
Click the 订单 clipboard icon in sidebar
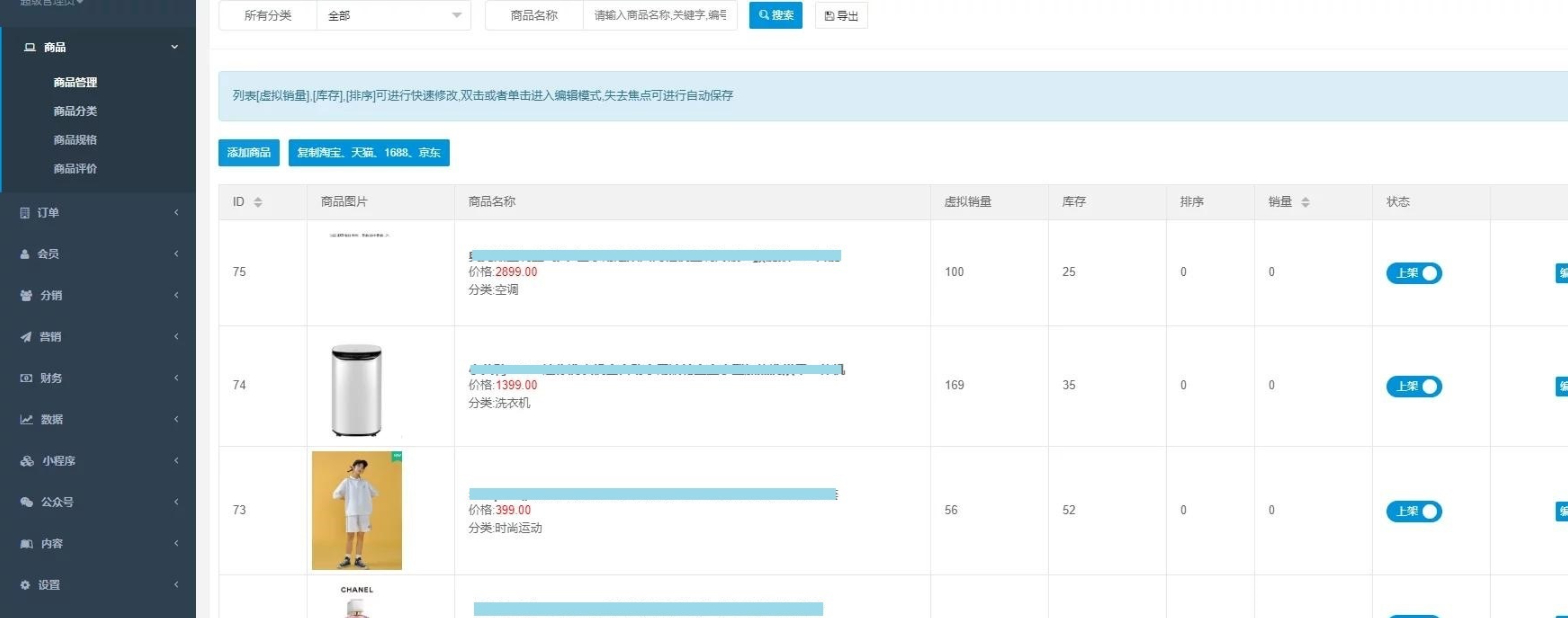coord(26,212)
